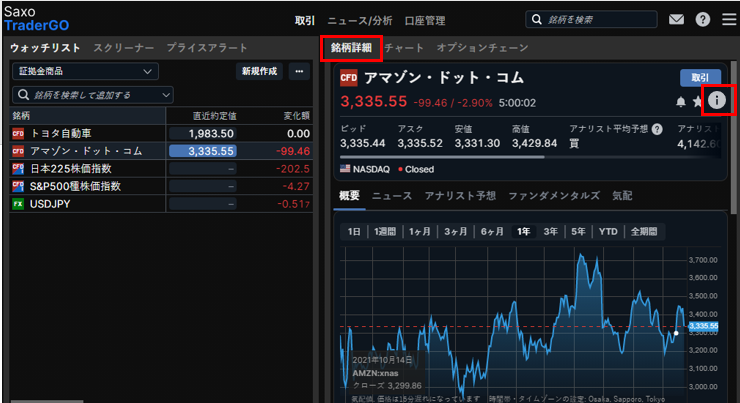Set chart range to YTD
This screenshot has width=740, height=403.
click(608, 232)
